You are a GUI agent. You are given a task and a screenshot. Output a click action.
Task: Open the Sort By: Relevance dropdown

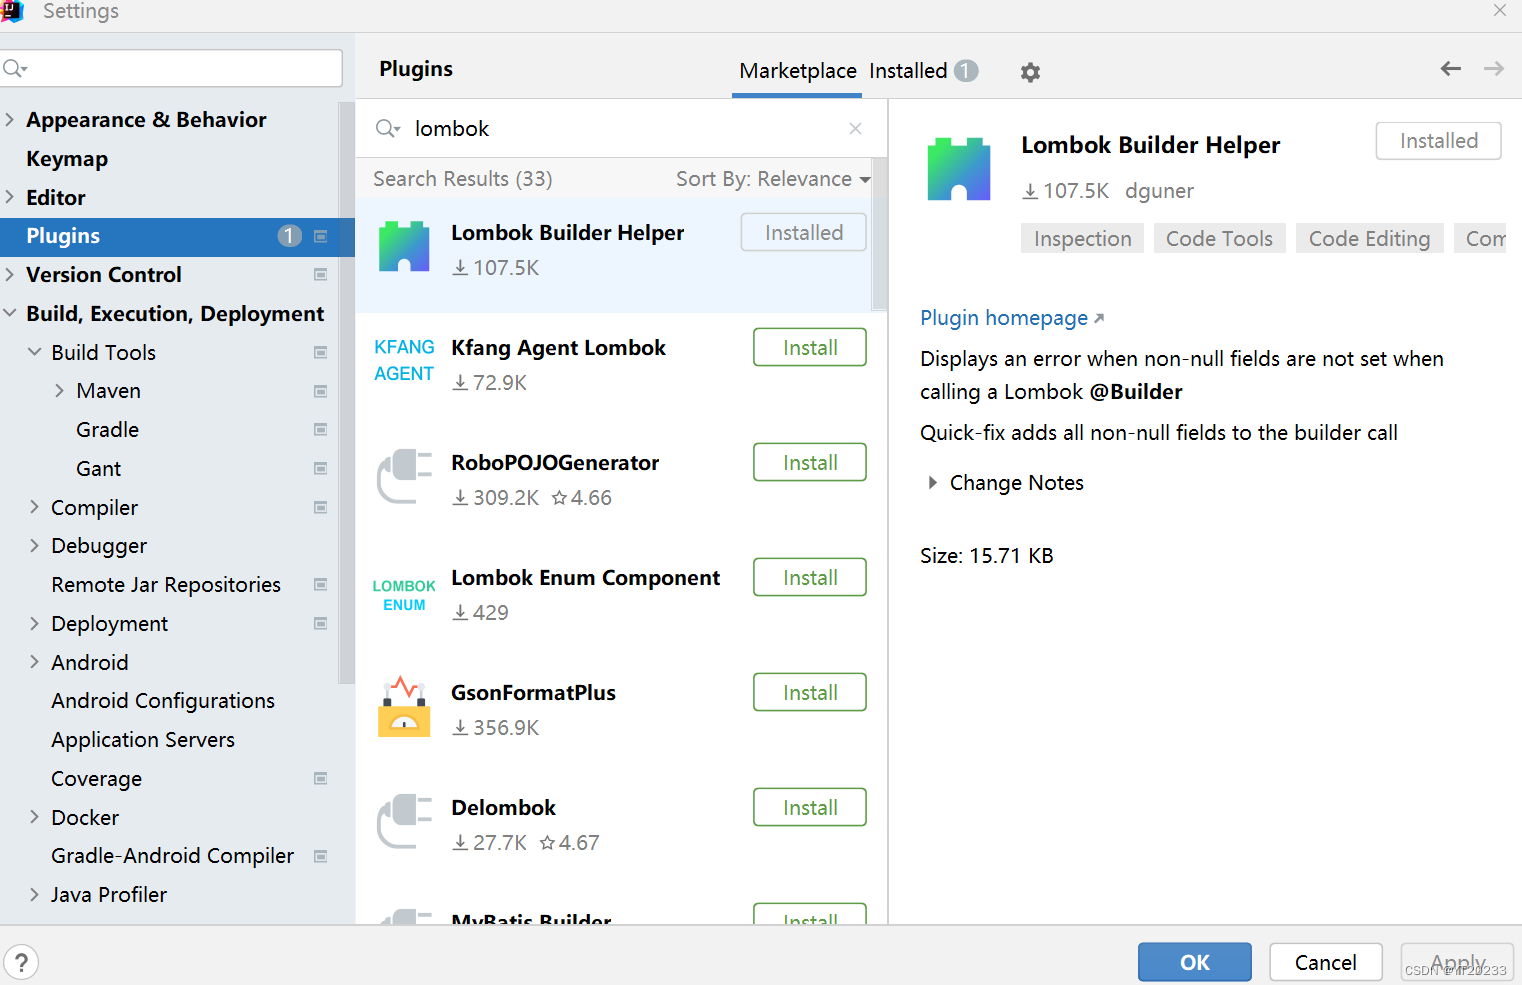[773, 179]
